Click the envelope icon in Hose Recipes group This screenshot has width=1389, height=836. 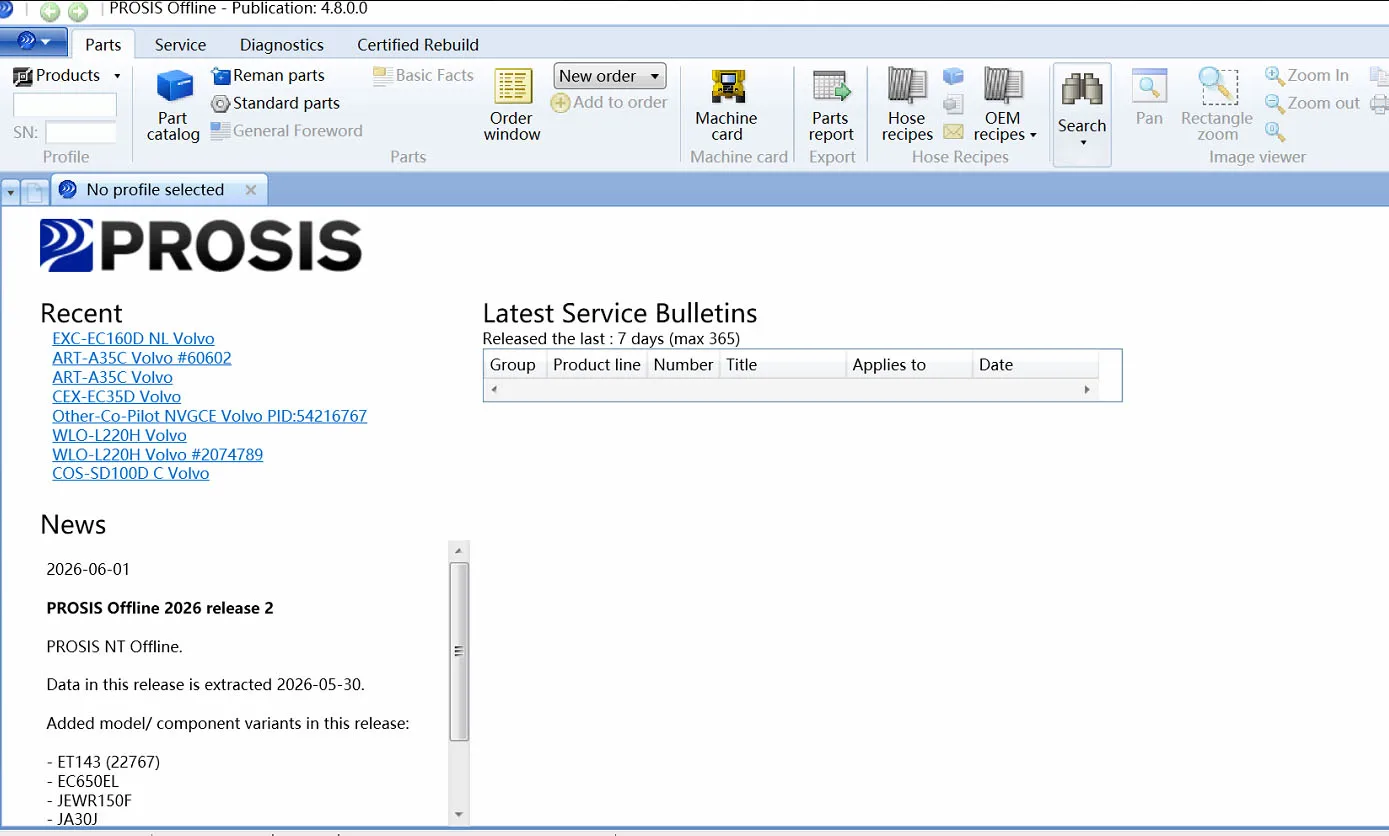[x=953, y=131]
